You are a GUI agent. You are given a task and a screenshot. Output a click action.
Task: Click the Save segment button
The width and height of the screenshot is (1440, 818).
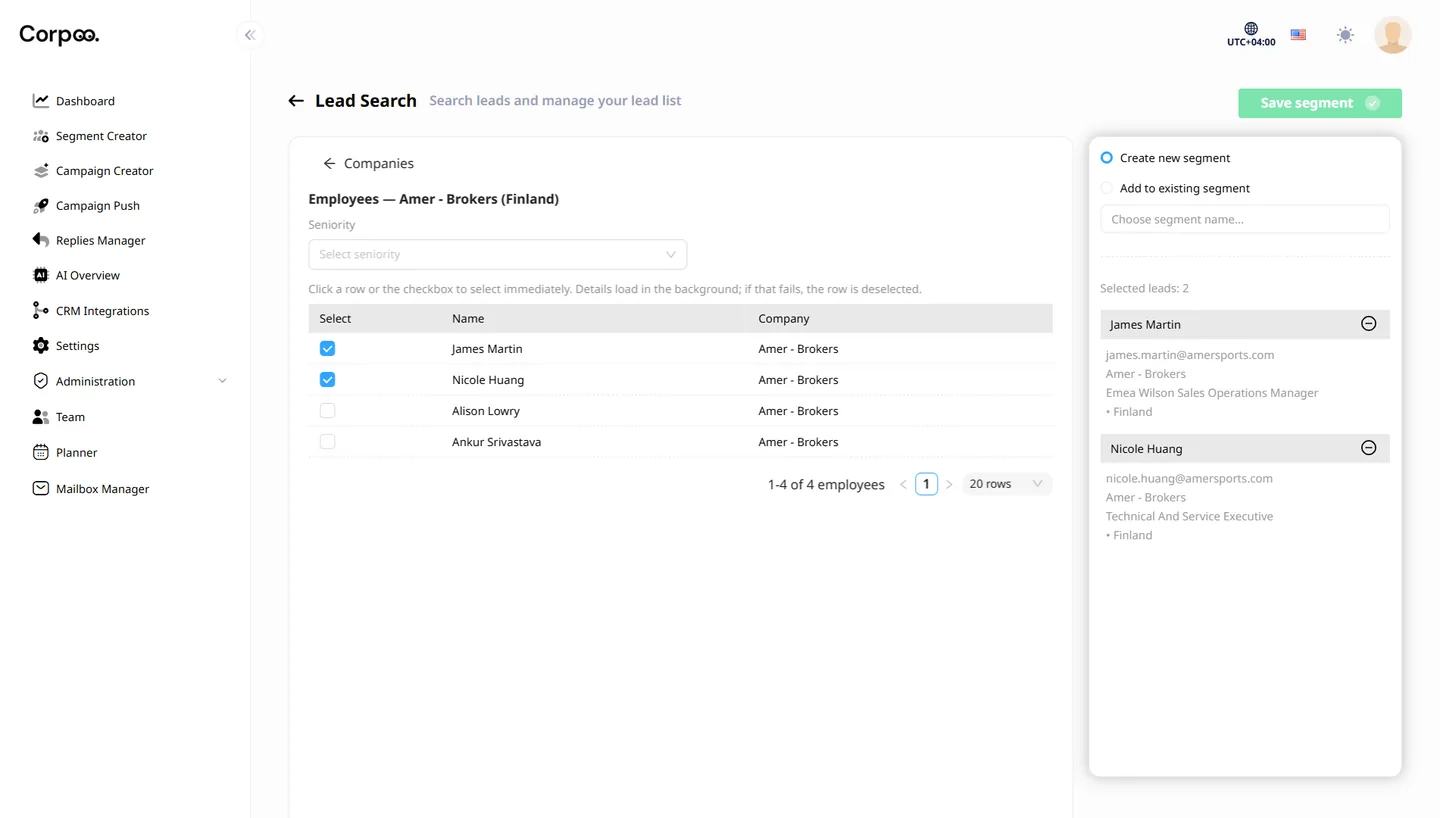[1319, 103]
